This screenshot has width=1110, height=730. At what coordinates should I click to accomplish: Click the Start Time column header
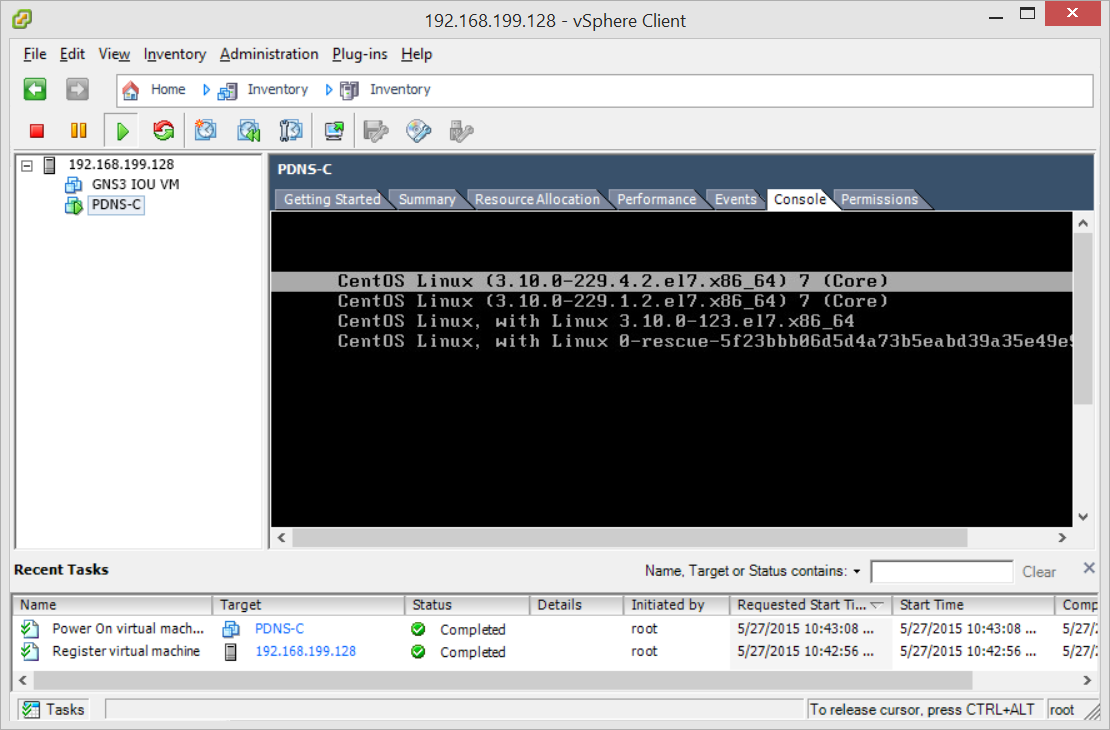tap(973, 605)
